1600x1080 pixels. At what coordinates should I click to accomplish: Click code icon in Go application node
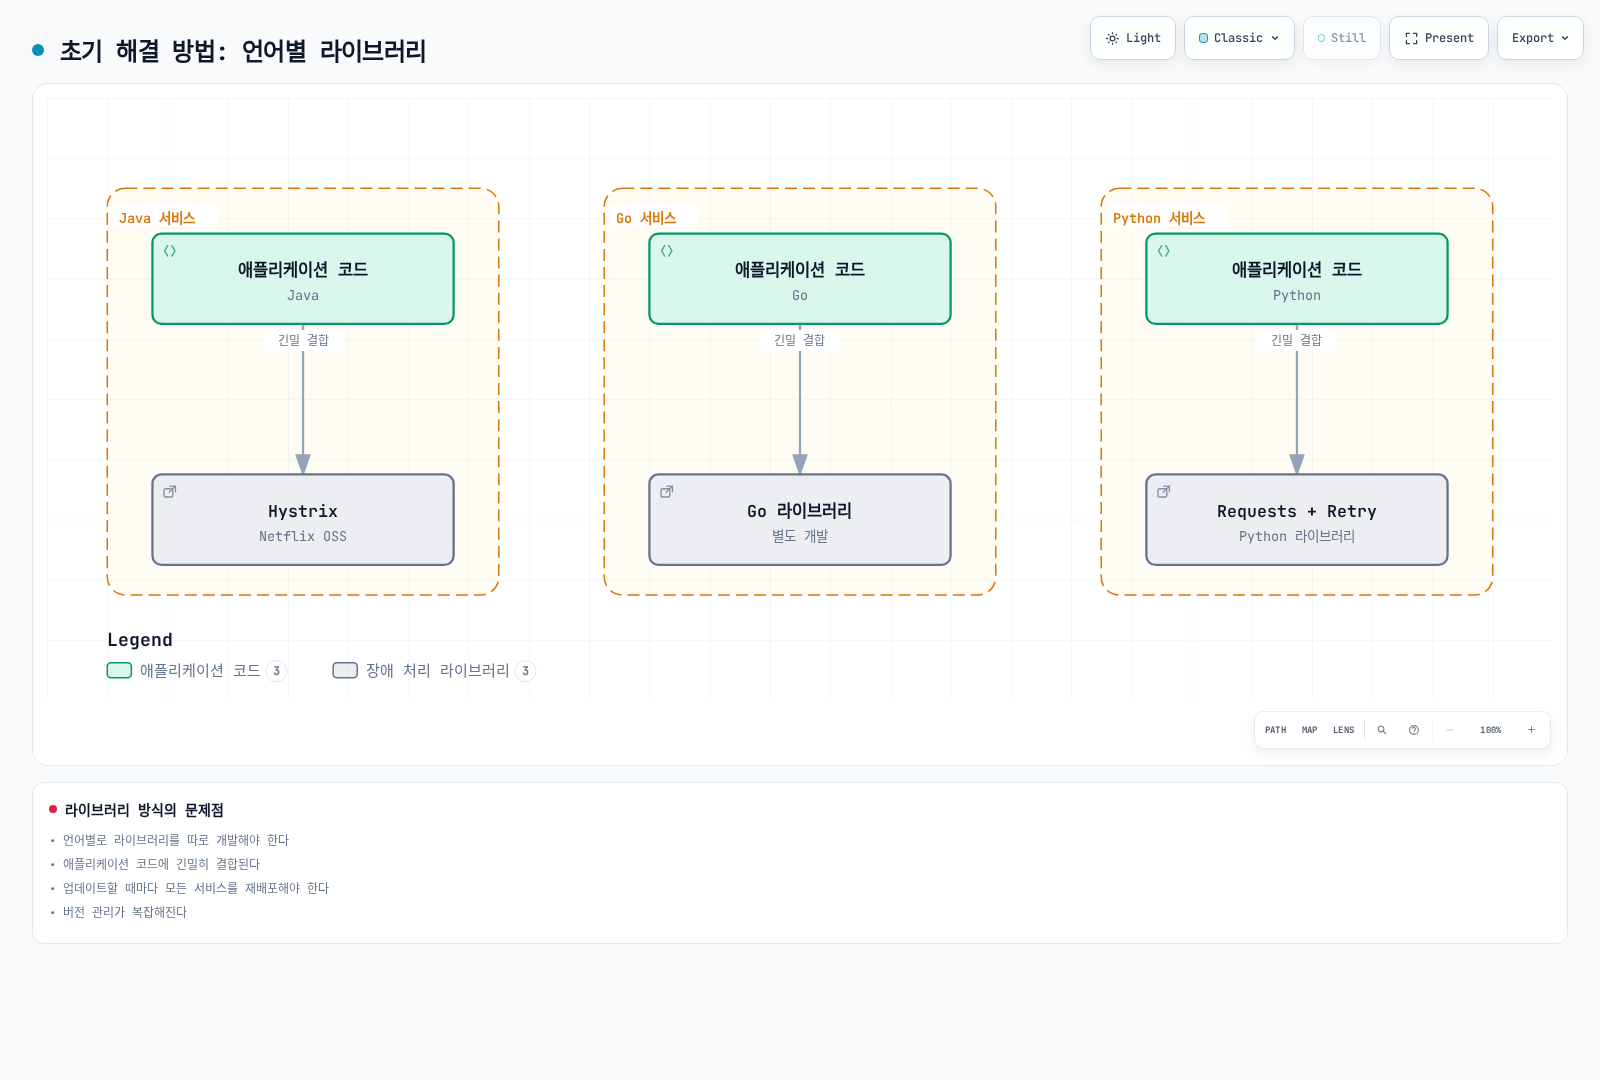[667, 251]
